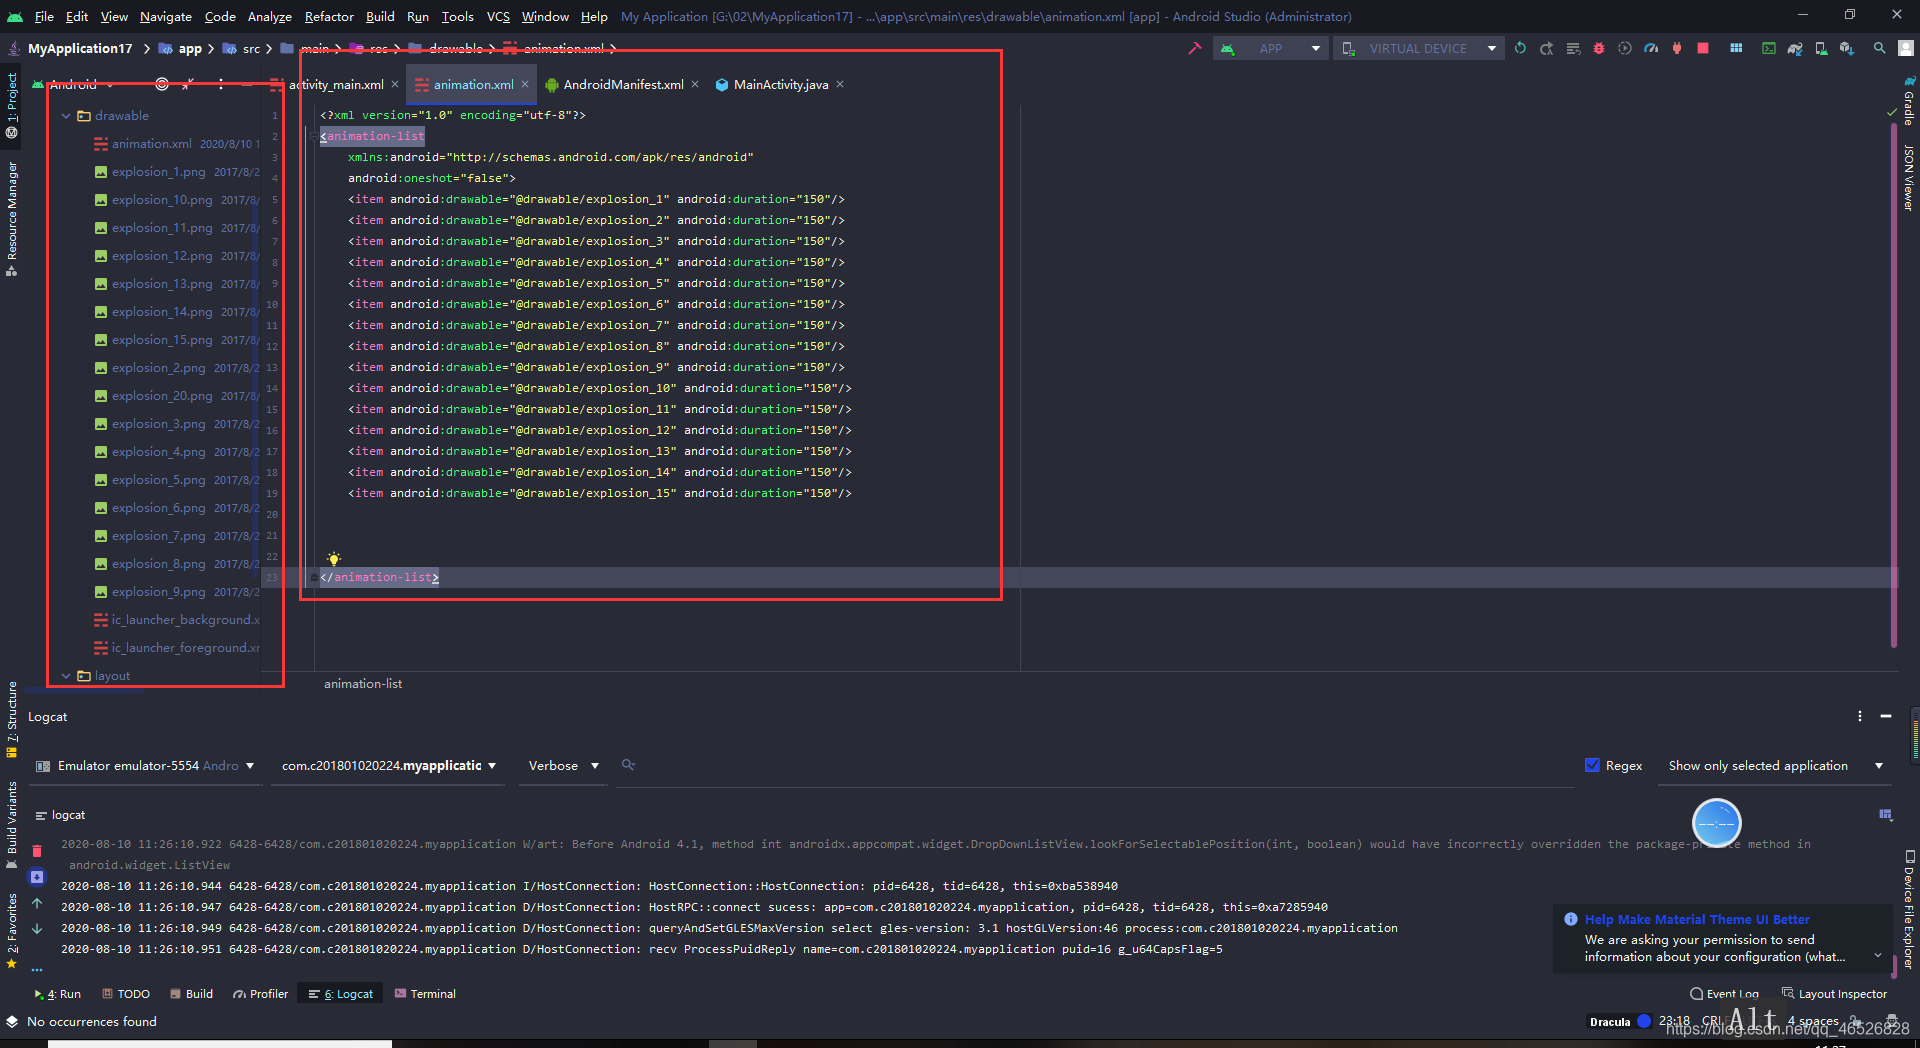Open the Emulator emulator-5554 device dropdown

point(145,765)
